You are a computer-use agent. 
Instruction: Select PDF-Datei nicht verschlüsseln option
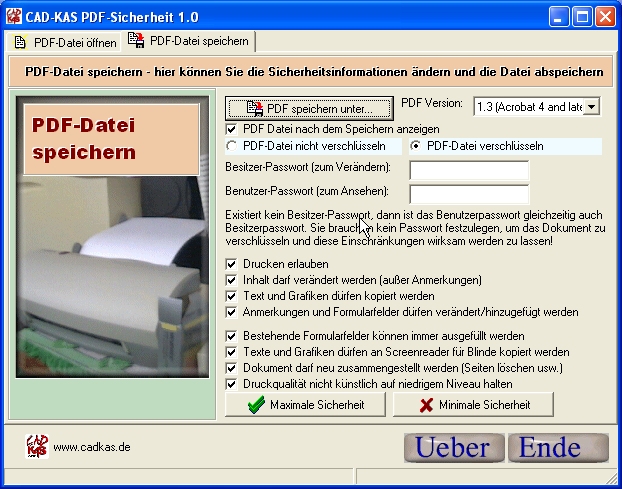(x=232, y=146)
